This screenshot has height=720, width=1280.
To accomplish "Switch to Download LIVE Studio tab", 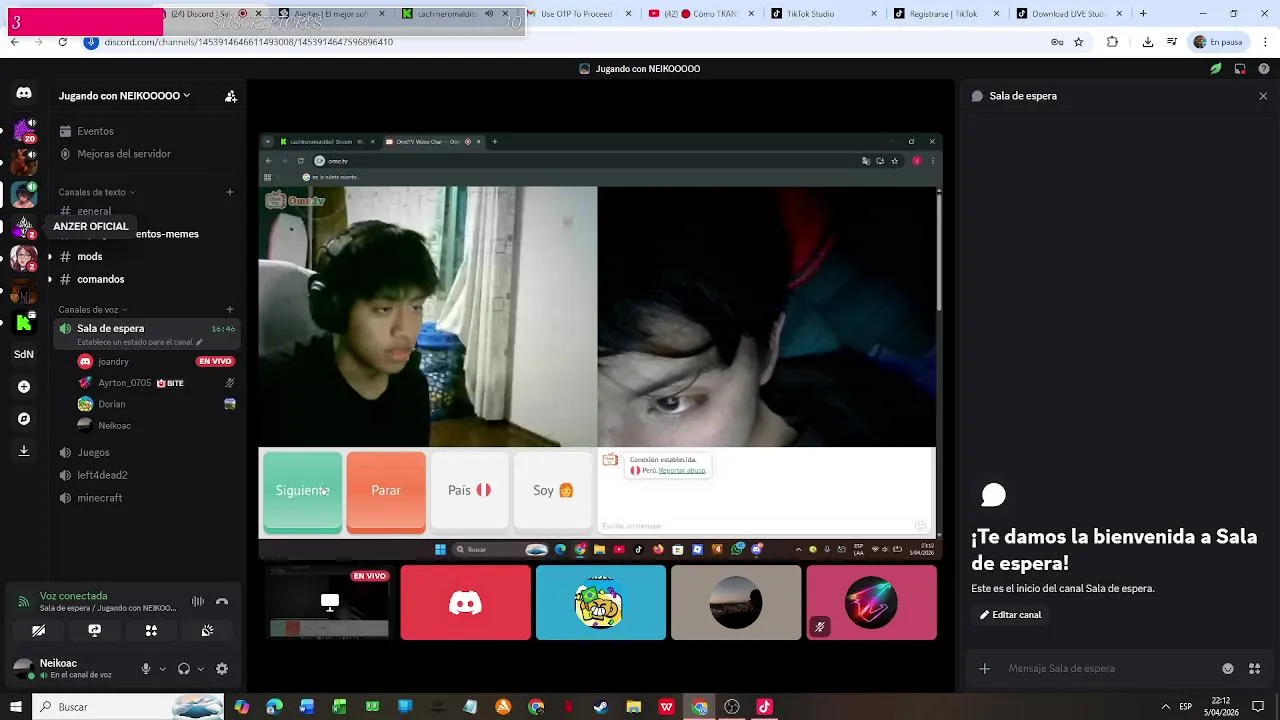I will point(1071,14).
